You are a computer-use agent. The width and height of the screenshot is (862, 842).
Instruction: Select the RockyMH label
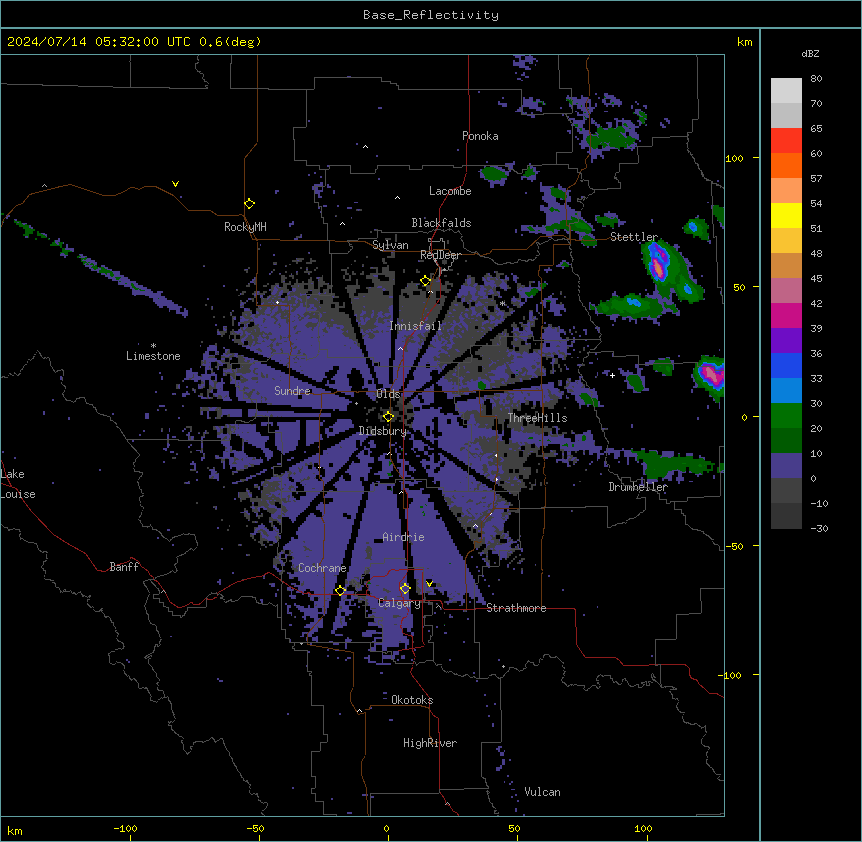[245, 227]
